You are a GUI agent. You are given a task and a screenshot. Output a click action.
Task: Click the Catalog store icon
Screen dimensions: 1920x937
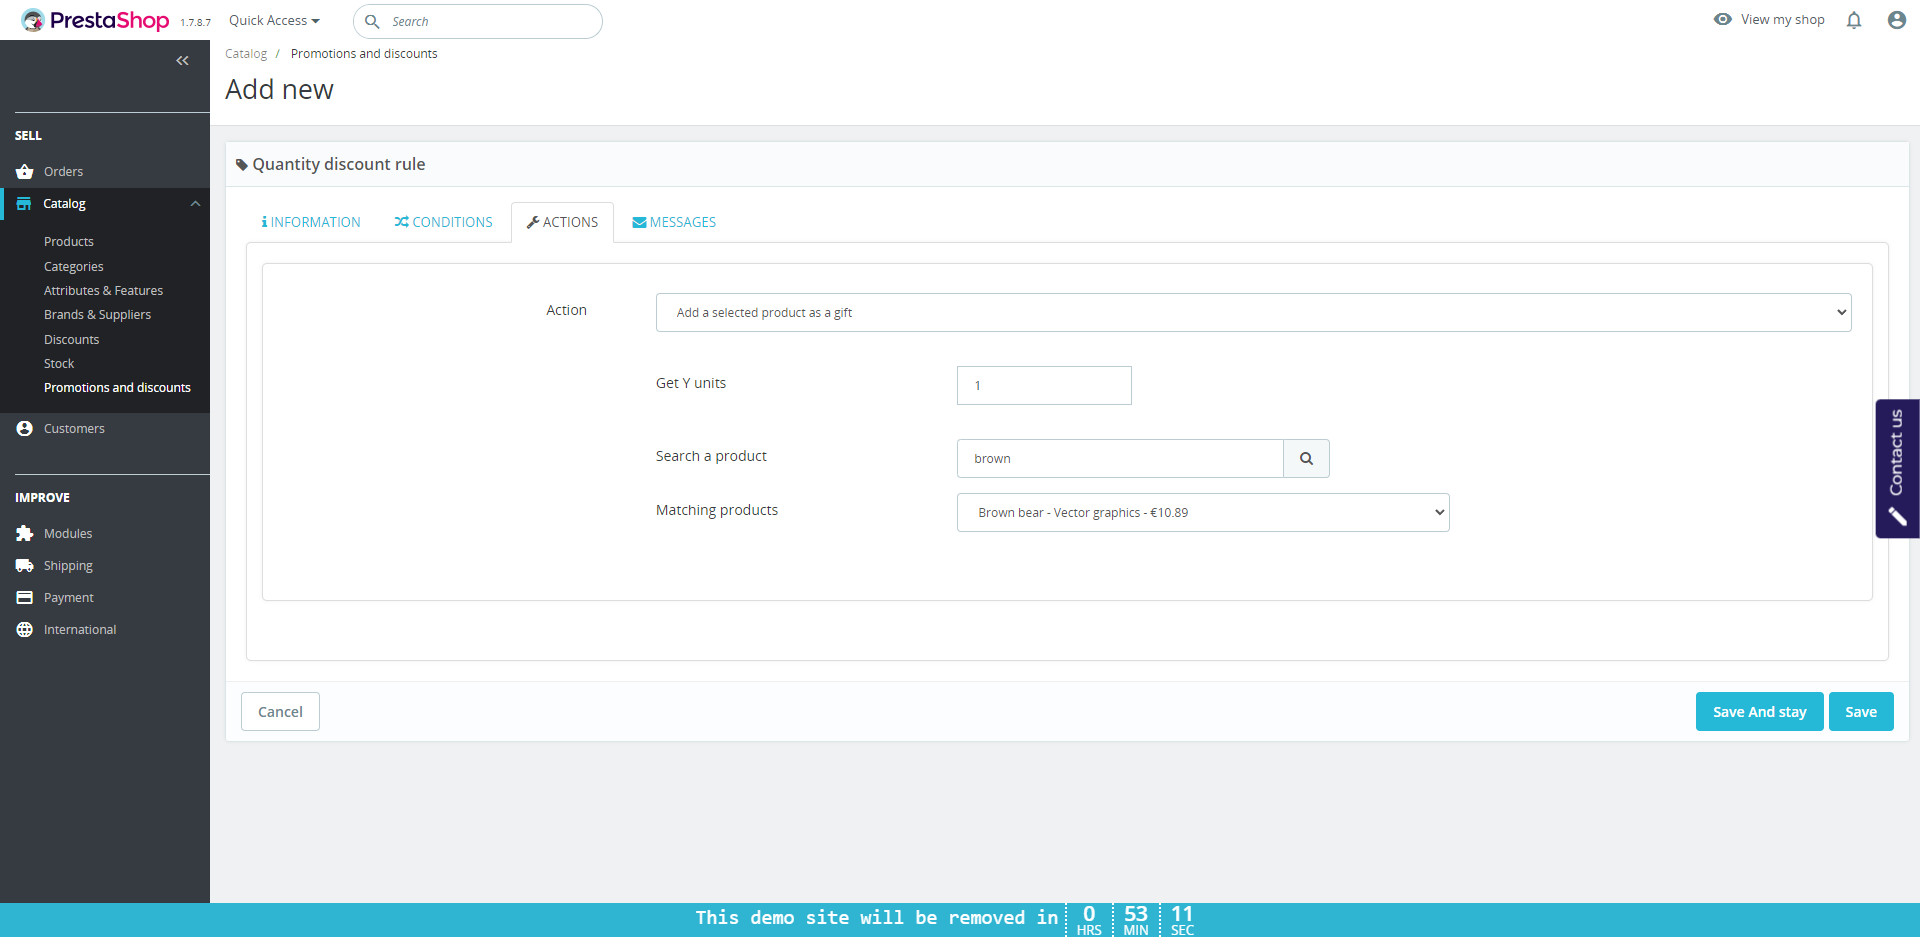tap(24, 203)
